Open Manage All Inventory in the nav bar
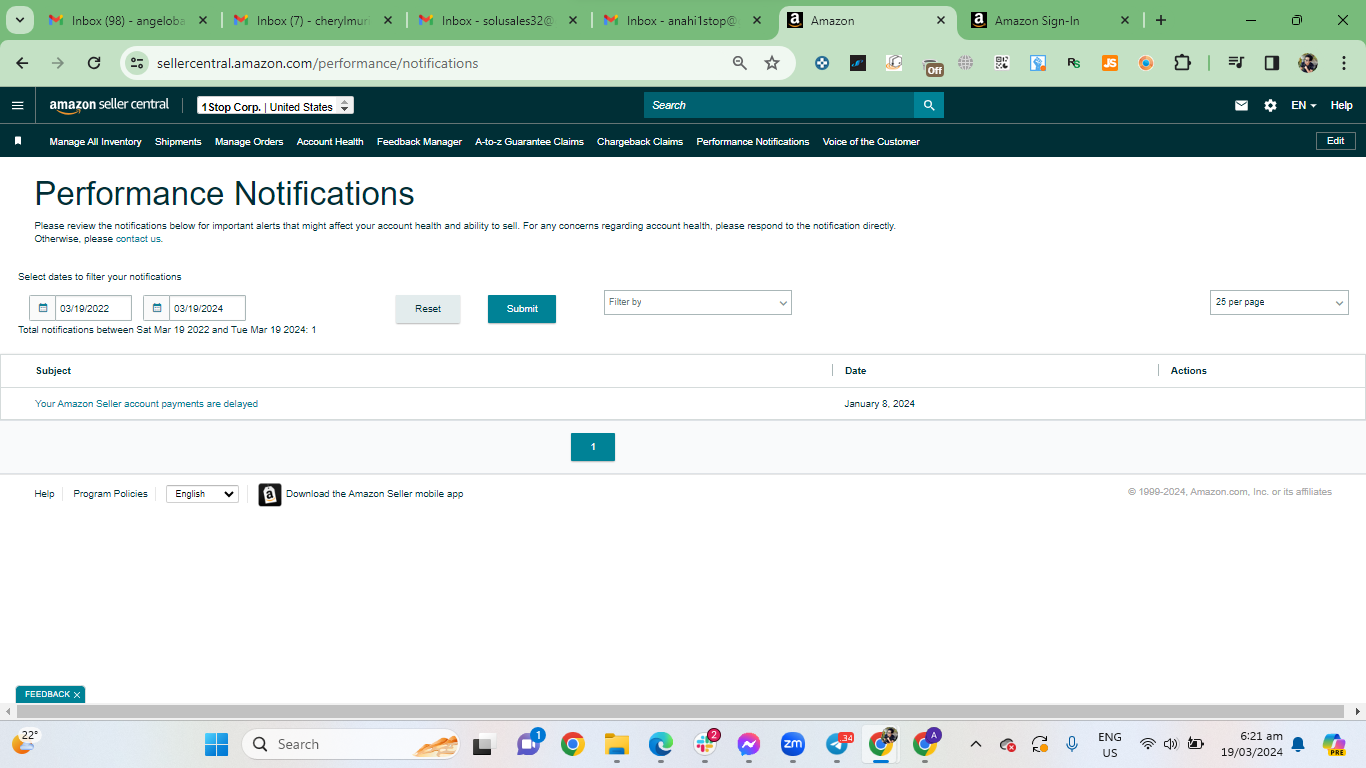 (x=95, y=142)
